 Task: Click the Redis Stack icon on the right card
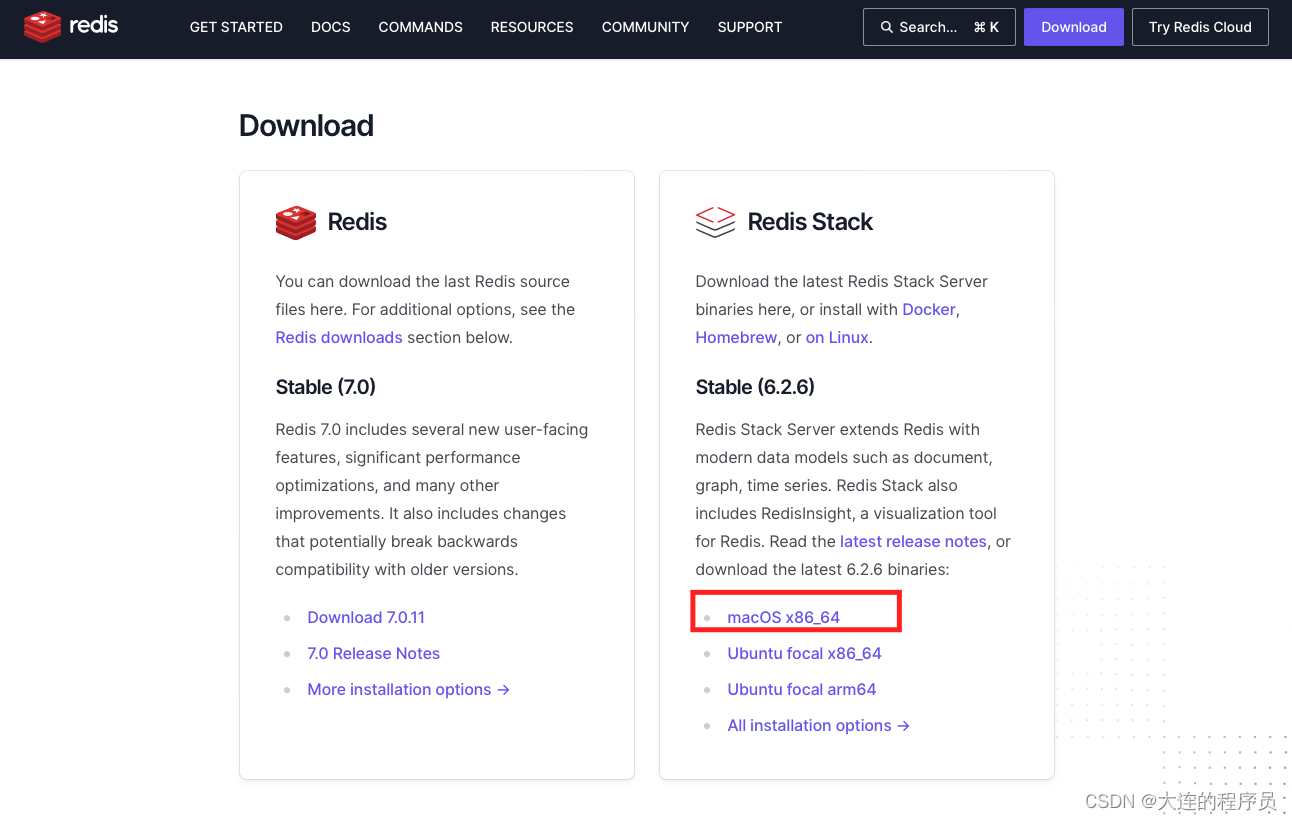pyautogui.click(x=714, y=222)
